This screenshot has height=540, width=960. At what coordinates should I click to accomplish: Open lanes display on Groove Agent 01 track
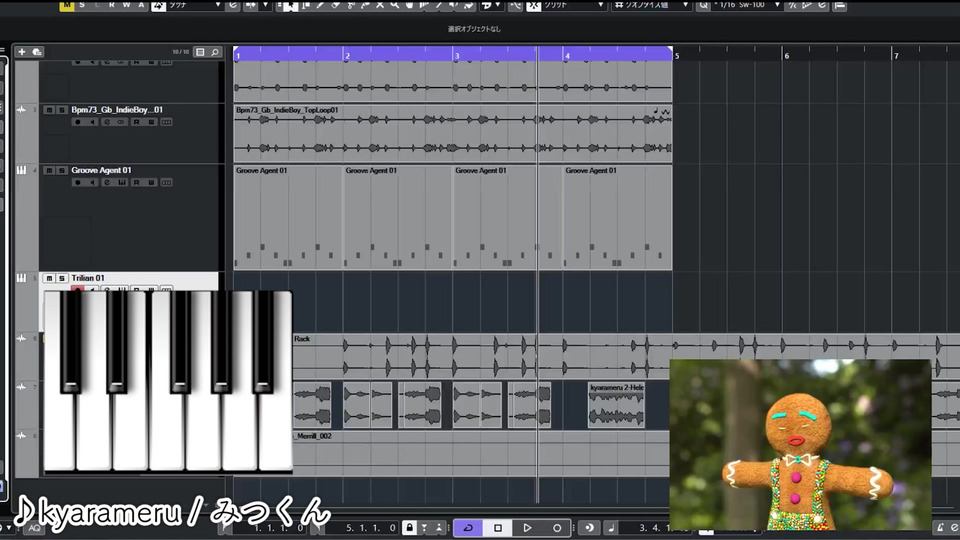(166, 182)
